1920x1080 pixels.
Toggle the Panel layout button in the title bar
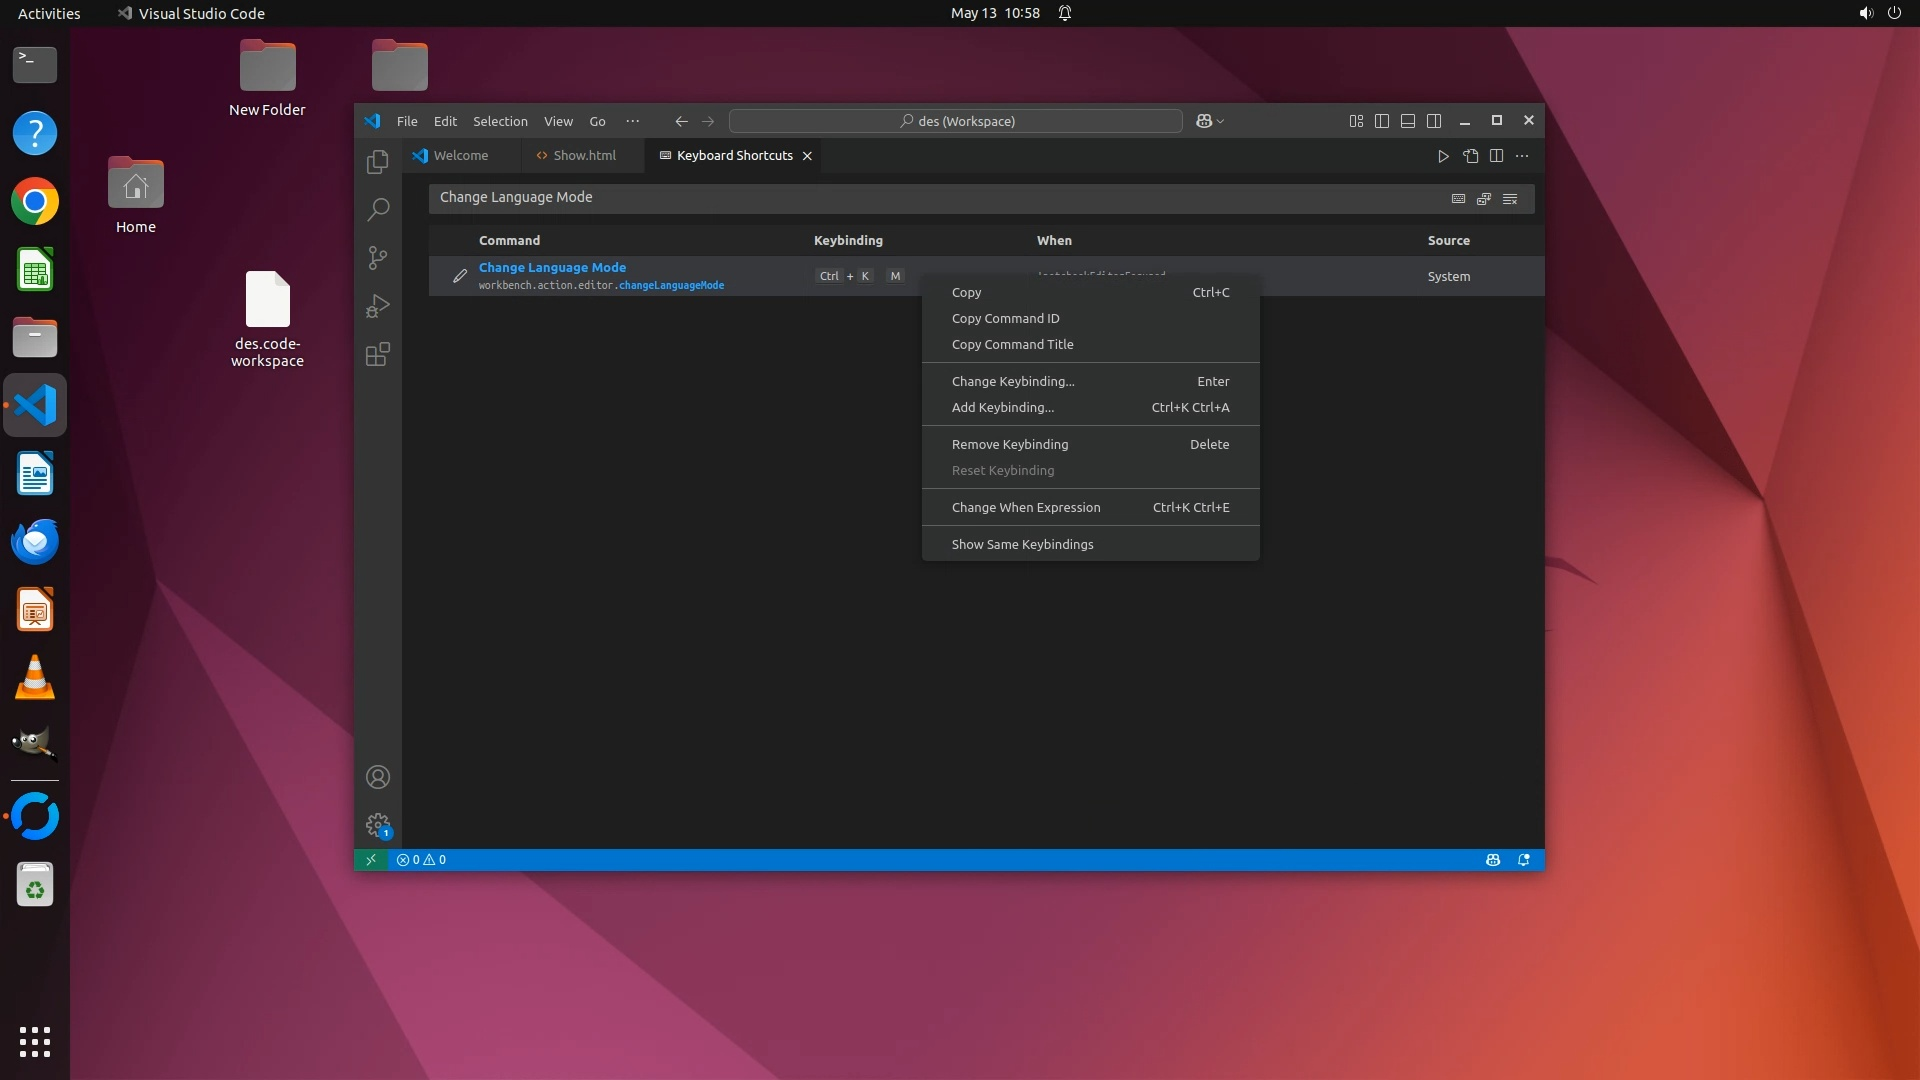[x=1407, y=121]
